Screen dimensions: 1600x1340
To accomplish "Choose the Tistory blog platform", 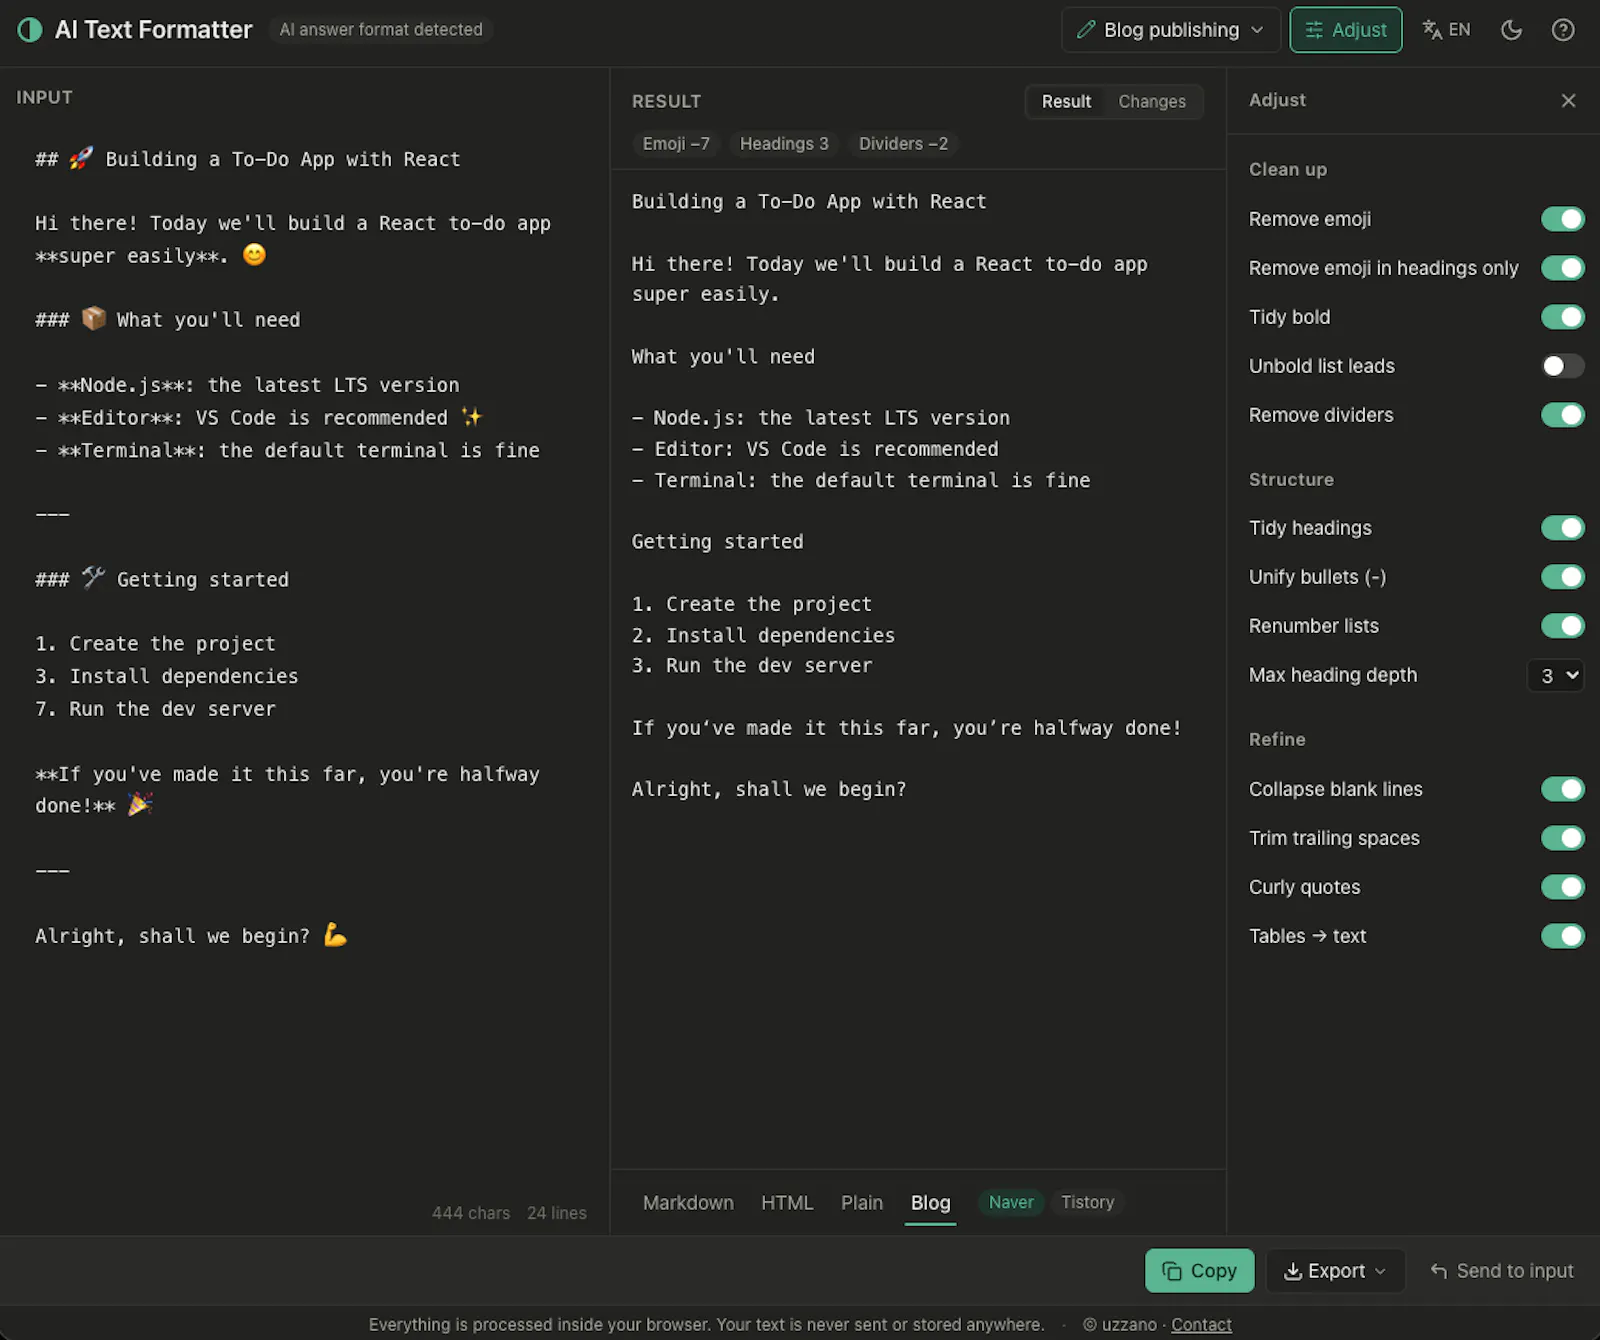I will click(x=1088, y=1202).
